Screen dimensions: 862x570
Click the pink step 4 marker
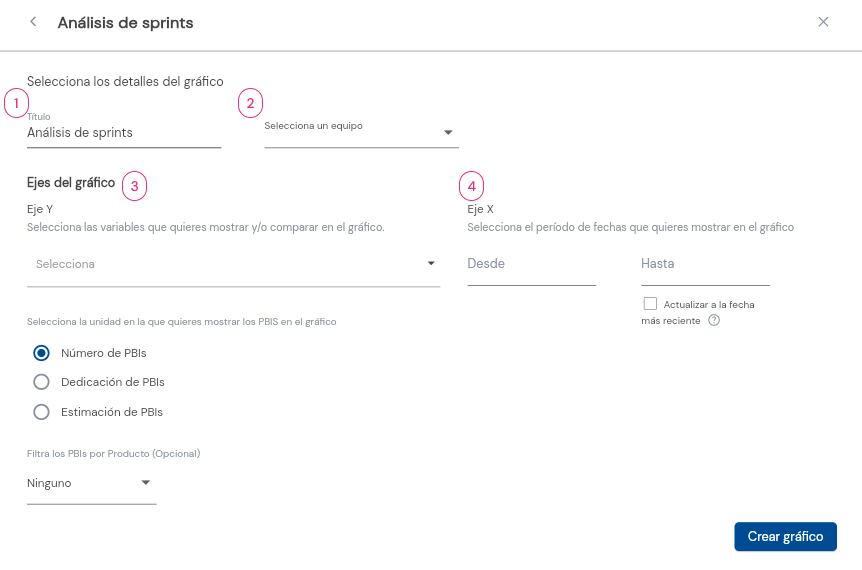[x=471, y=186]
